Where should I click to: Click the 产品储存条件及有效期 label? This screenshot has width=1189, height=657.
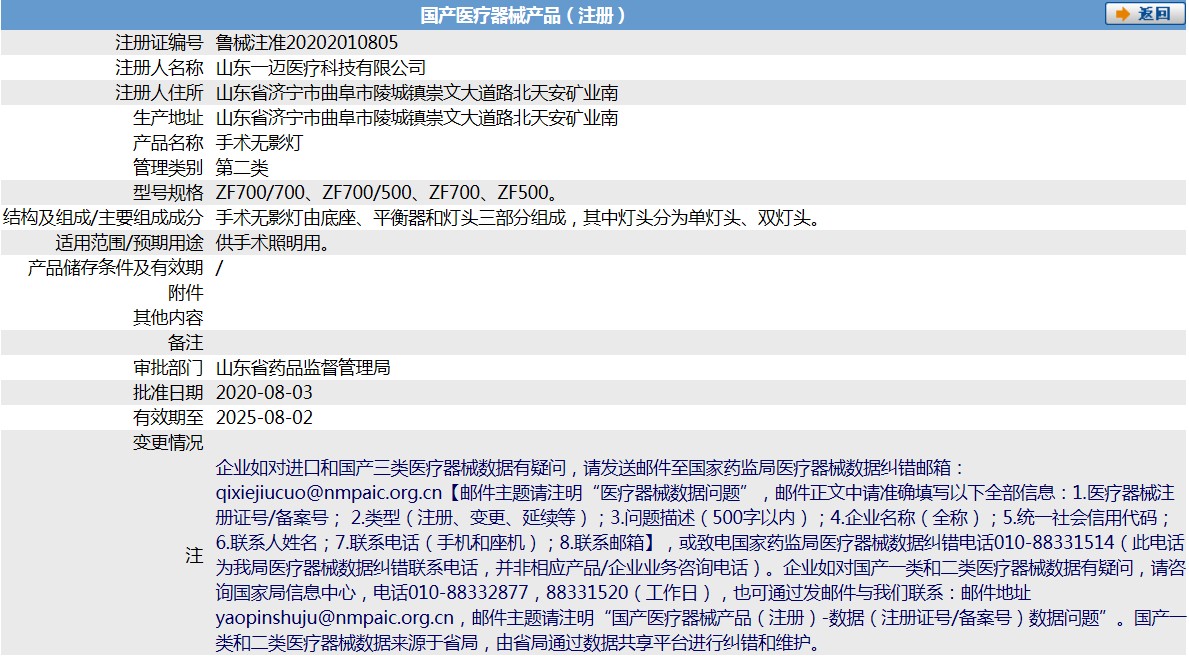pos(115,268)
